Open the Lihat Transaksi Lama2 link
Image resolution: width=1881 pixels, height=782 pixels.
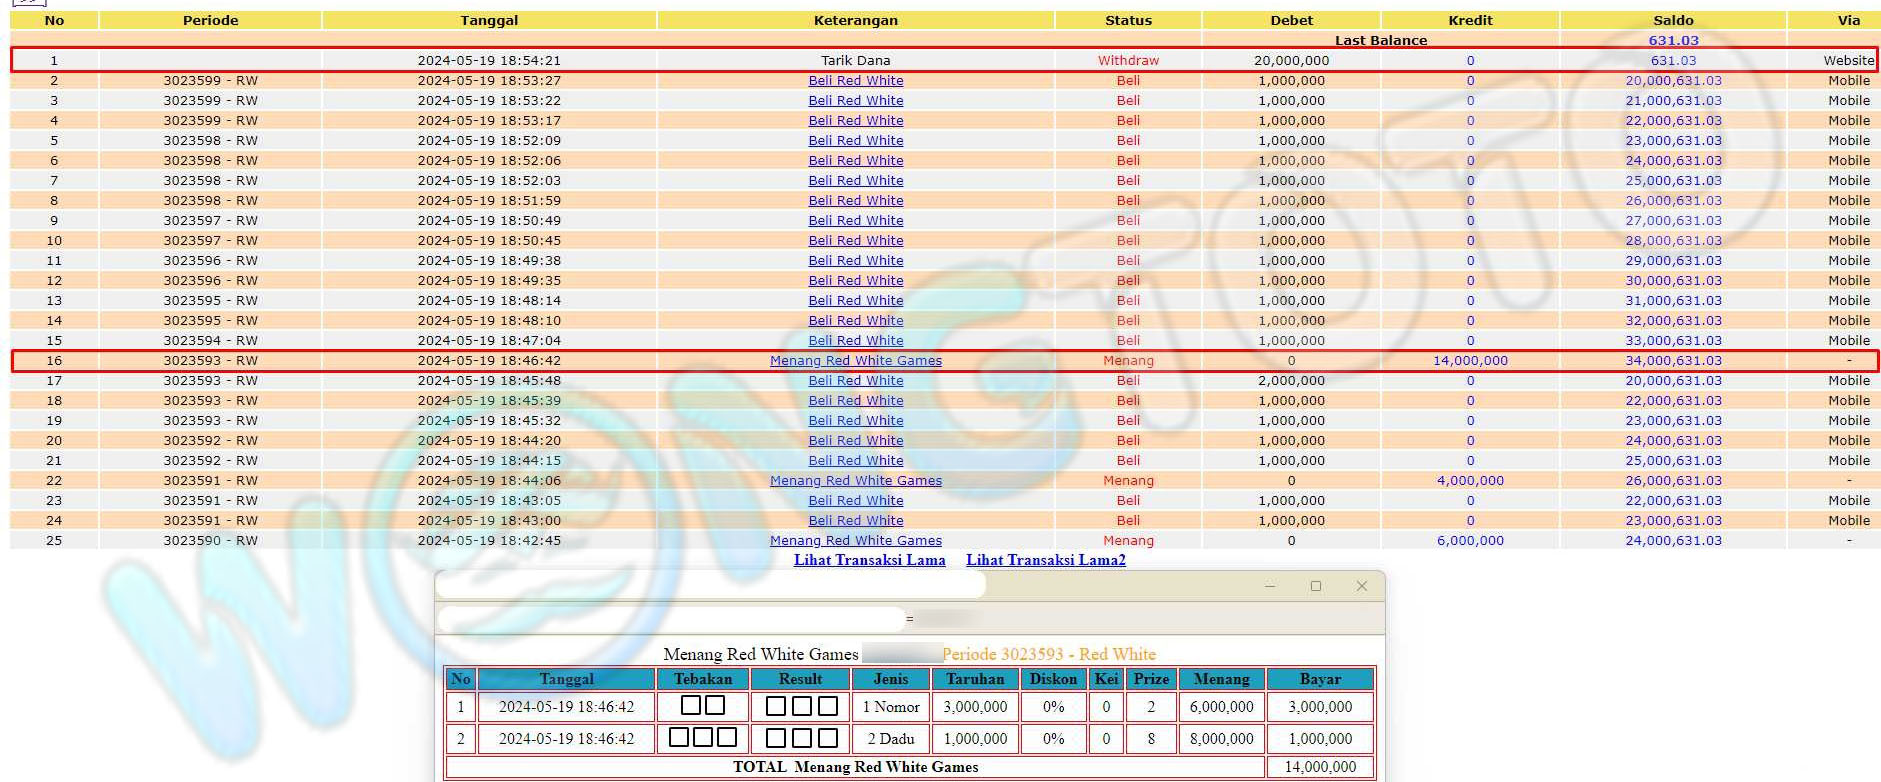1045,560
